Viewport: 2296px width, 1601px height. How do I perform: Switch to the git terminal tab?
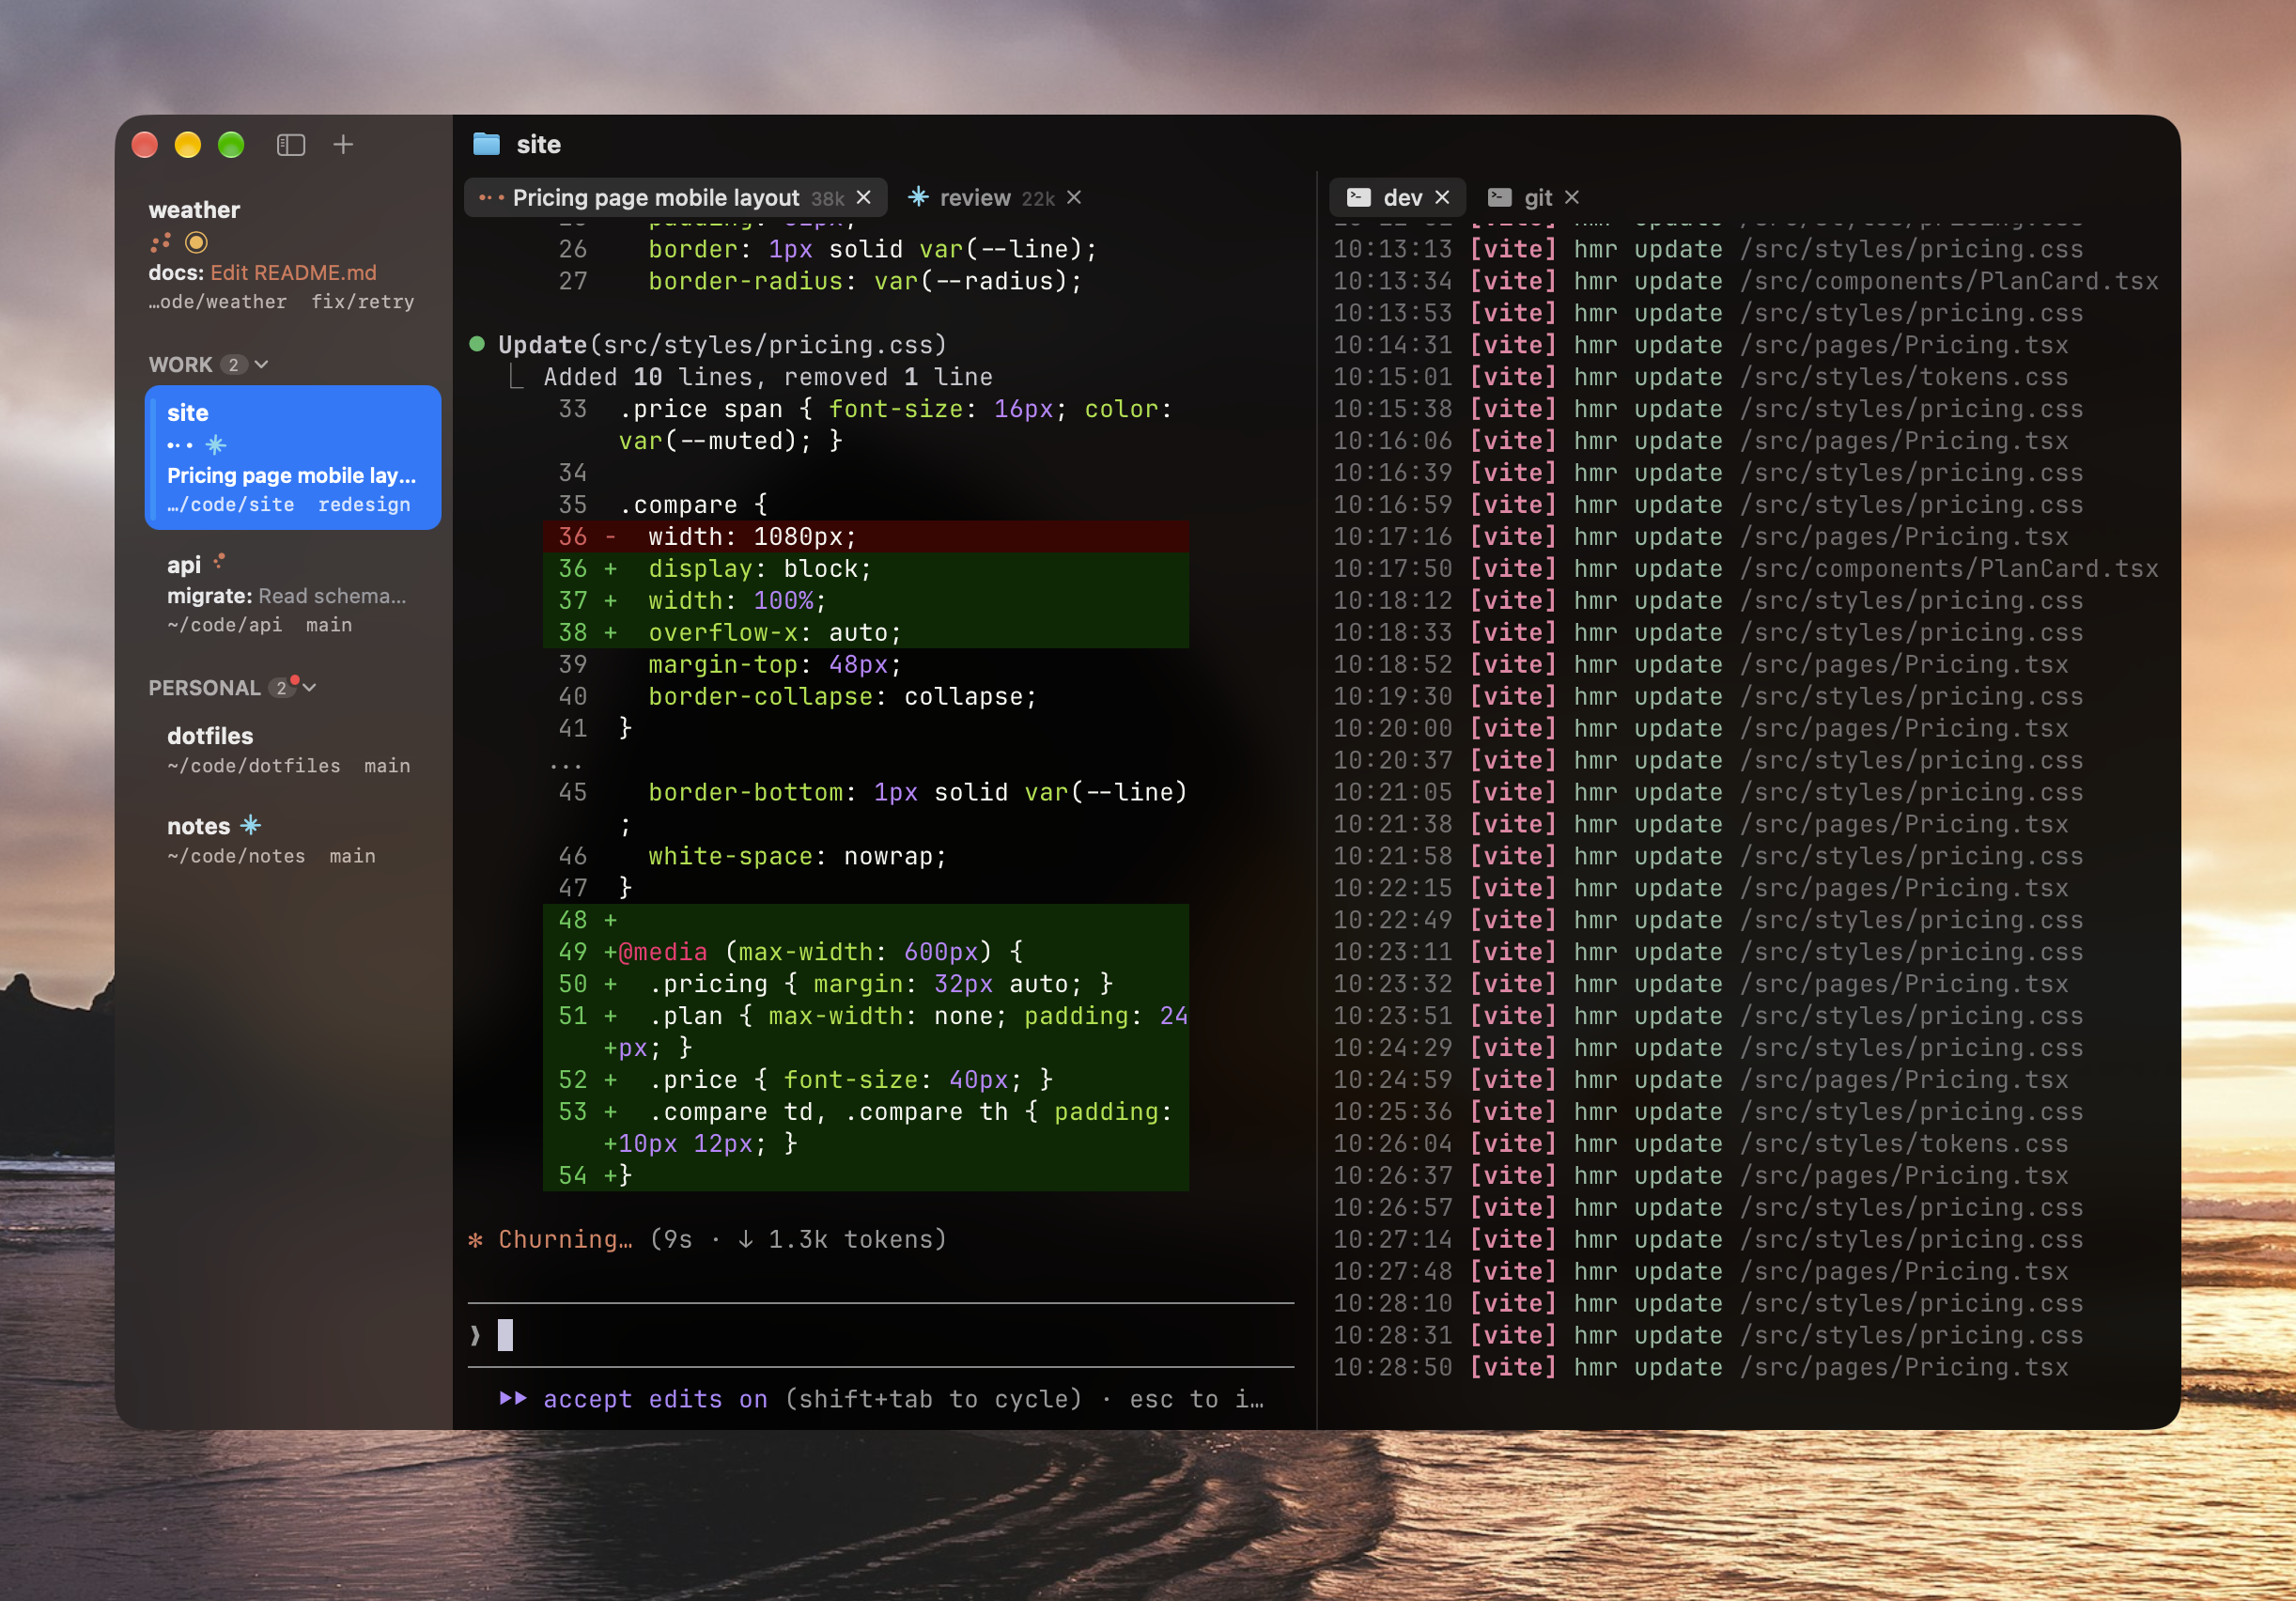coord(1537,197)
